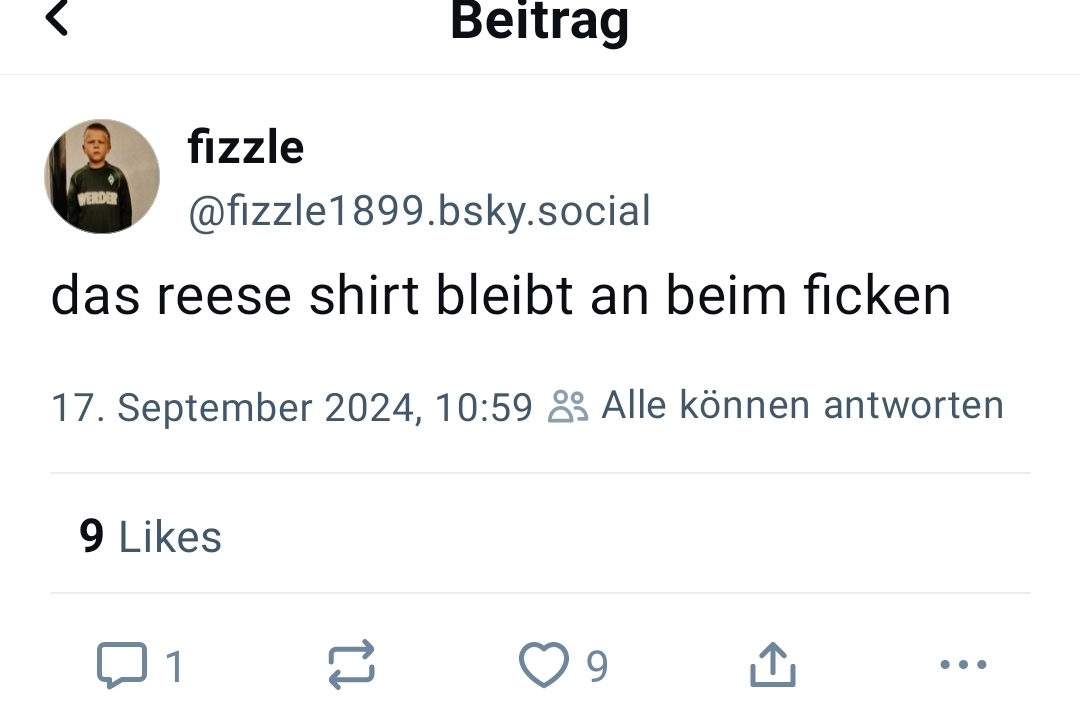This screenshot has width=1080, height=720.
Task: Open the @fizzle1899.bsky.social handle
Action: coord(419,211)
